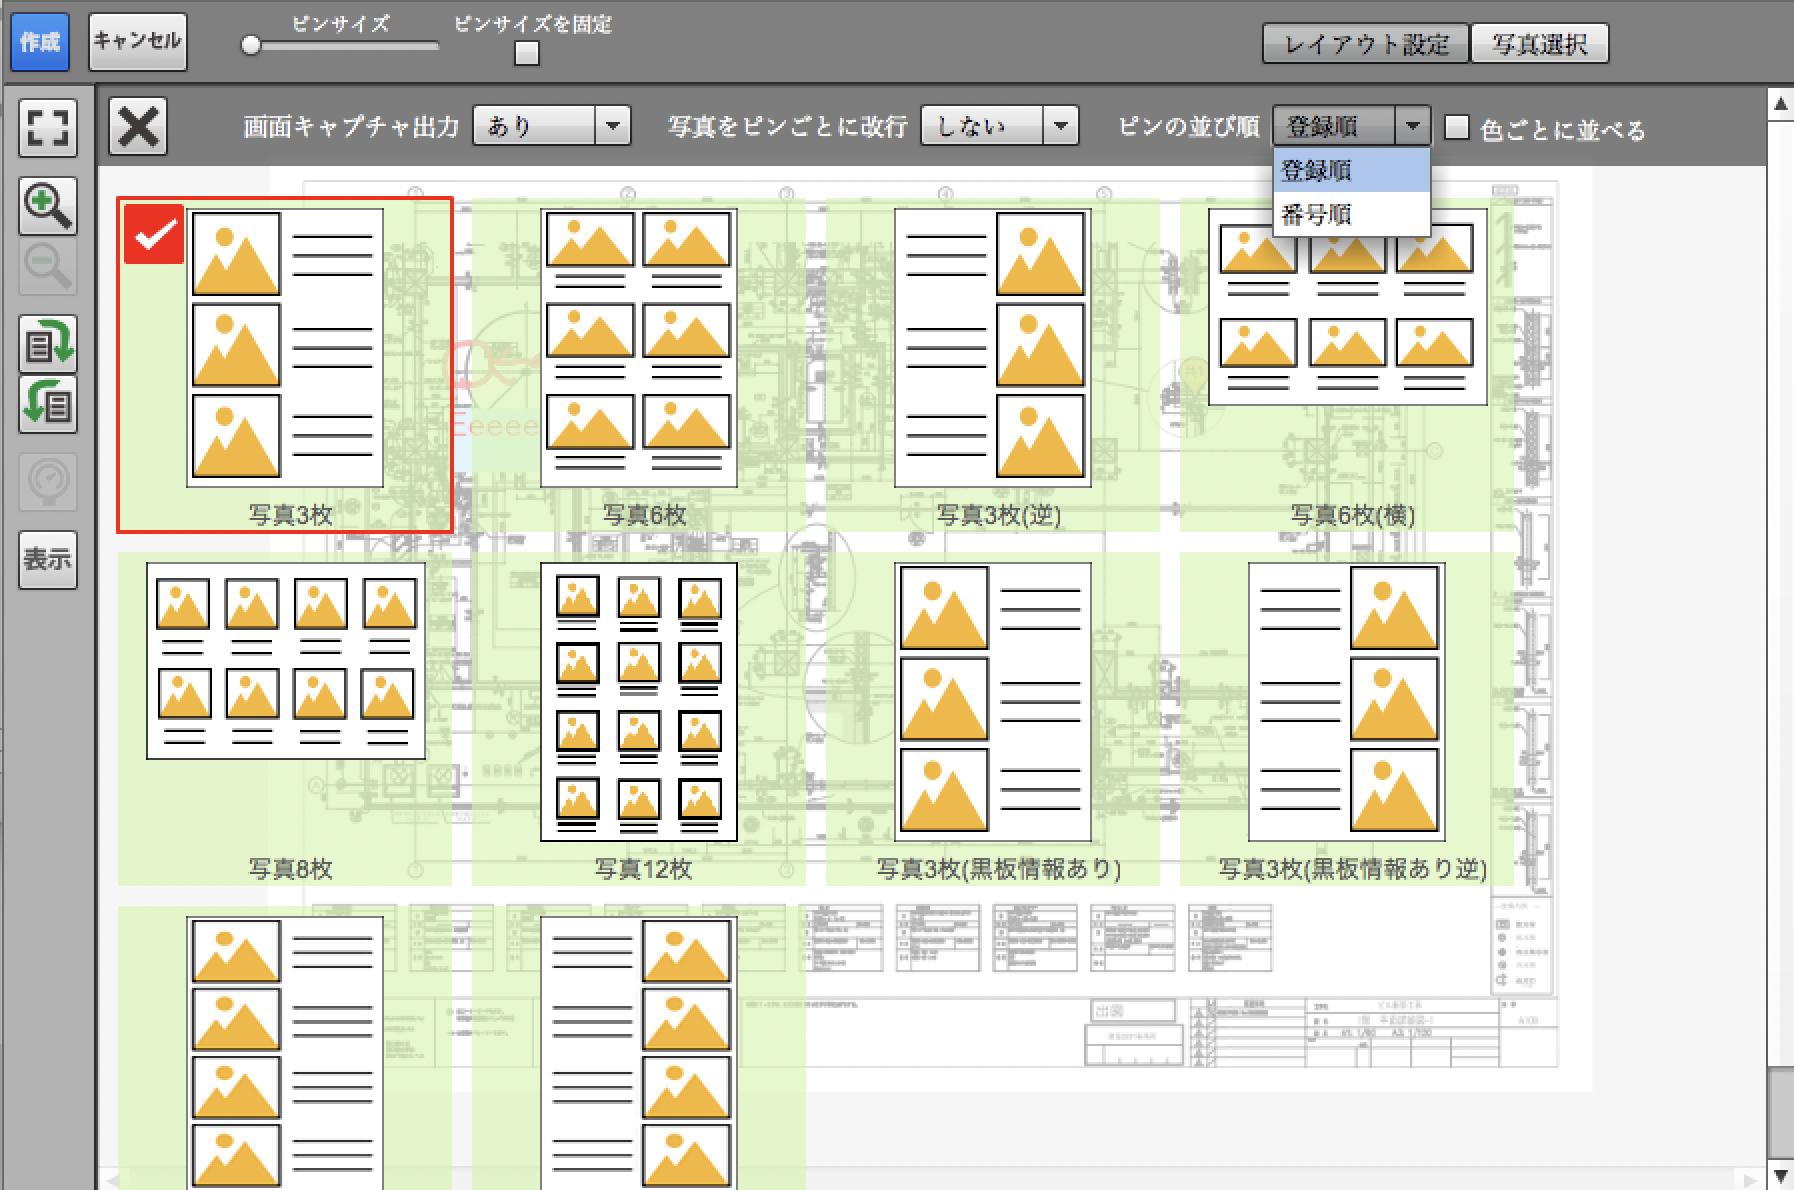Click the zoom in magnifier icon
Screen dimensions: 1794x1190
pos(47,207)
